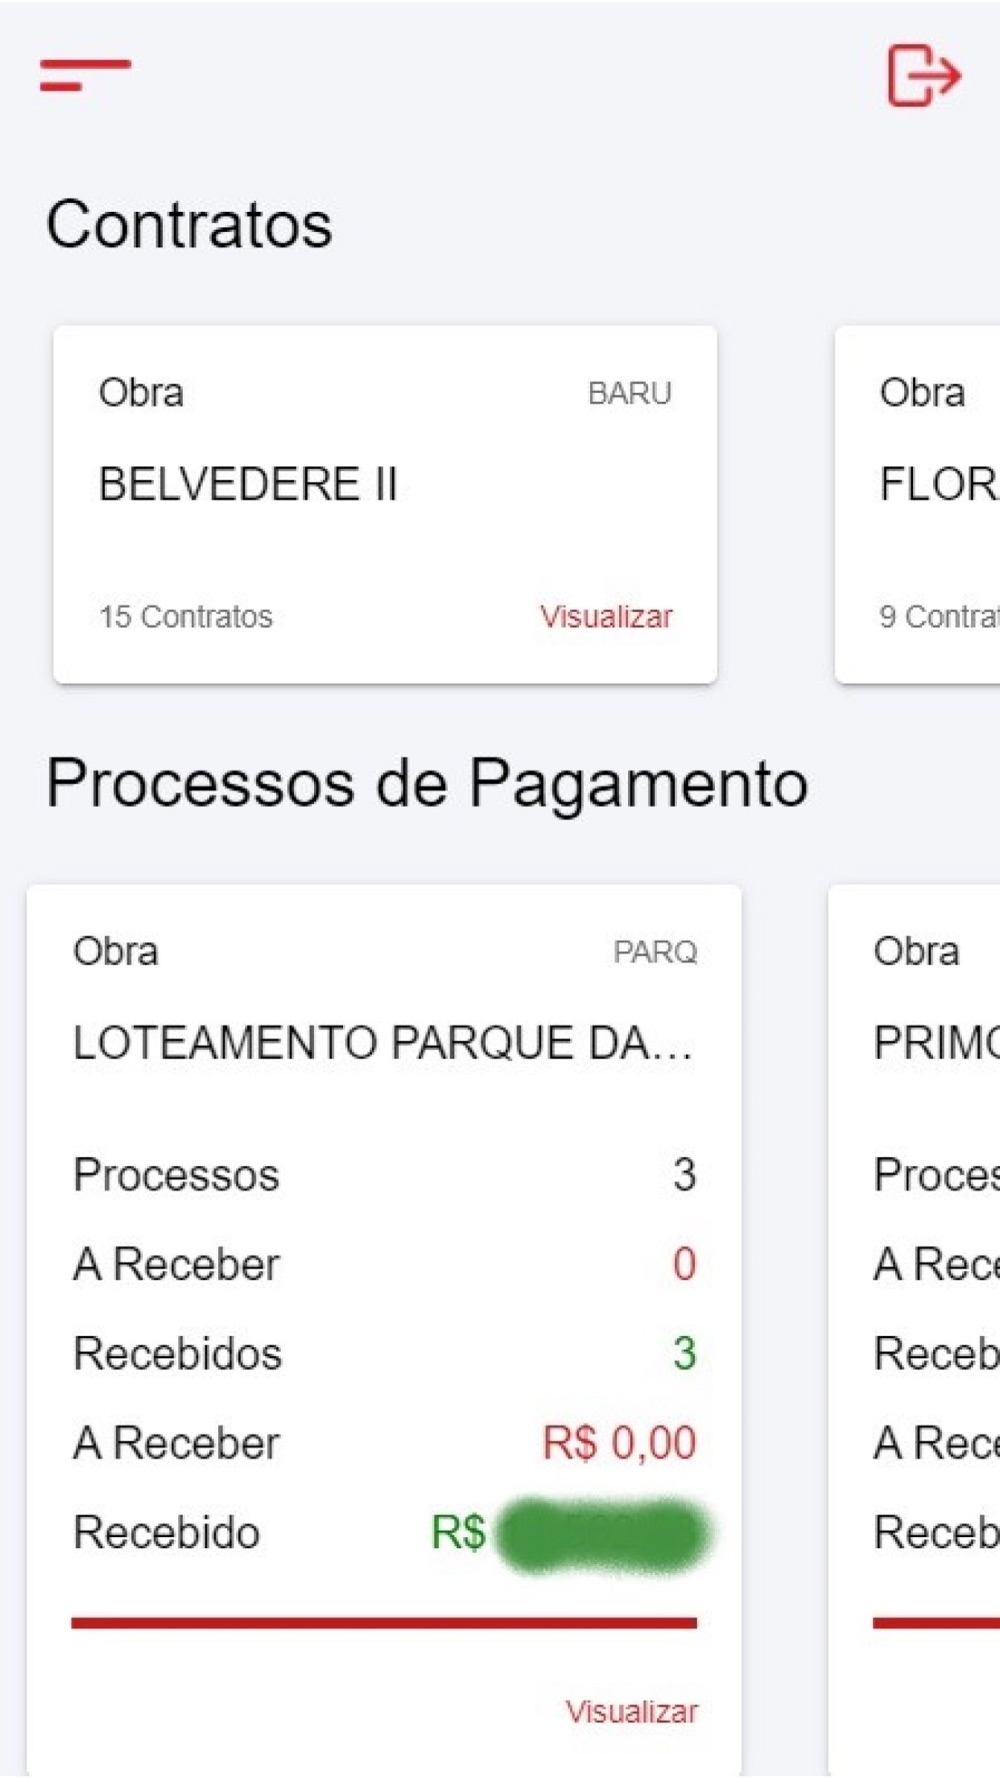1000x1778 pixels.
Task: Click the Contratos section heading
Action: (189, 224)
